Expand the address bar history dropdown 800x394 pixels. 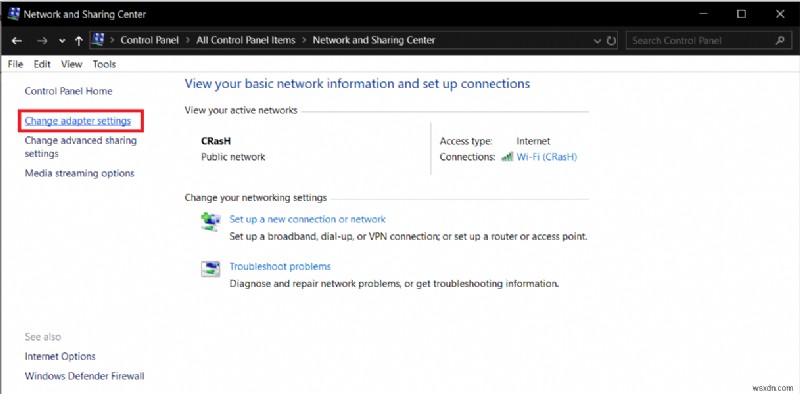(x=597, y=41)
